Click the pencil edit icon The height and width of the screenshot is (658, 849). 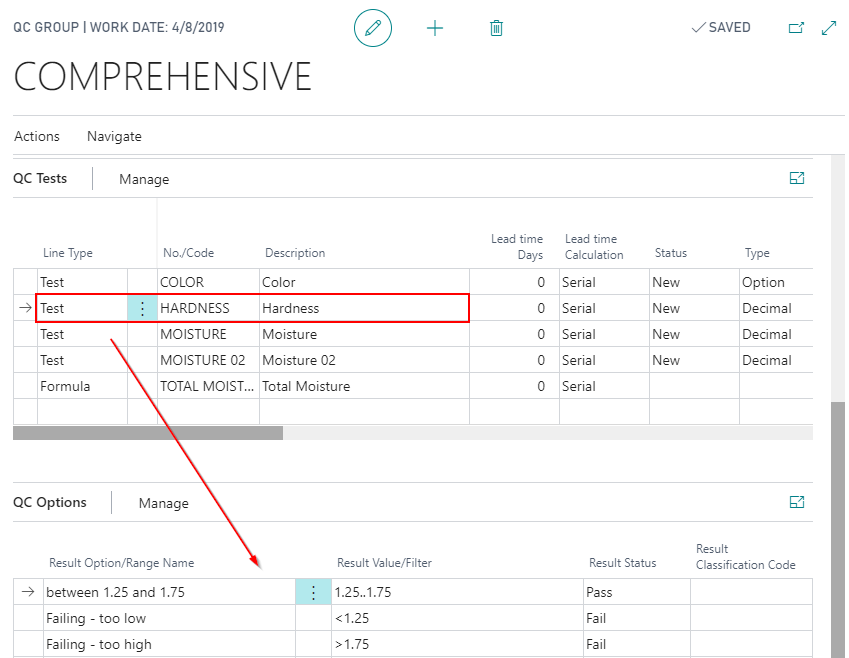pos(373,28)
